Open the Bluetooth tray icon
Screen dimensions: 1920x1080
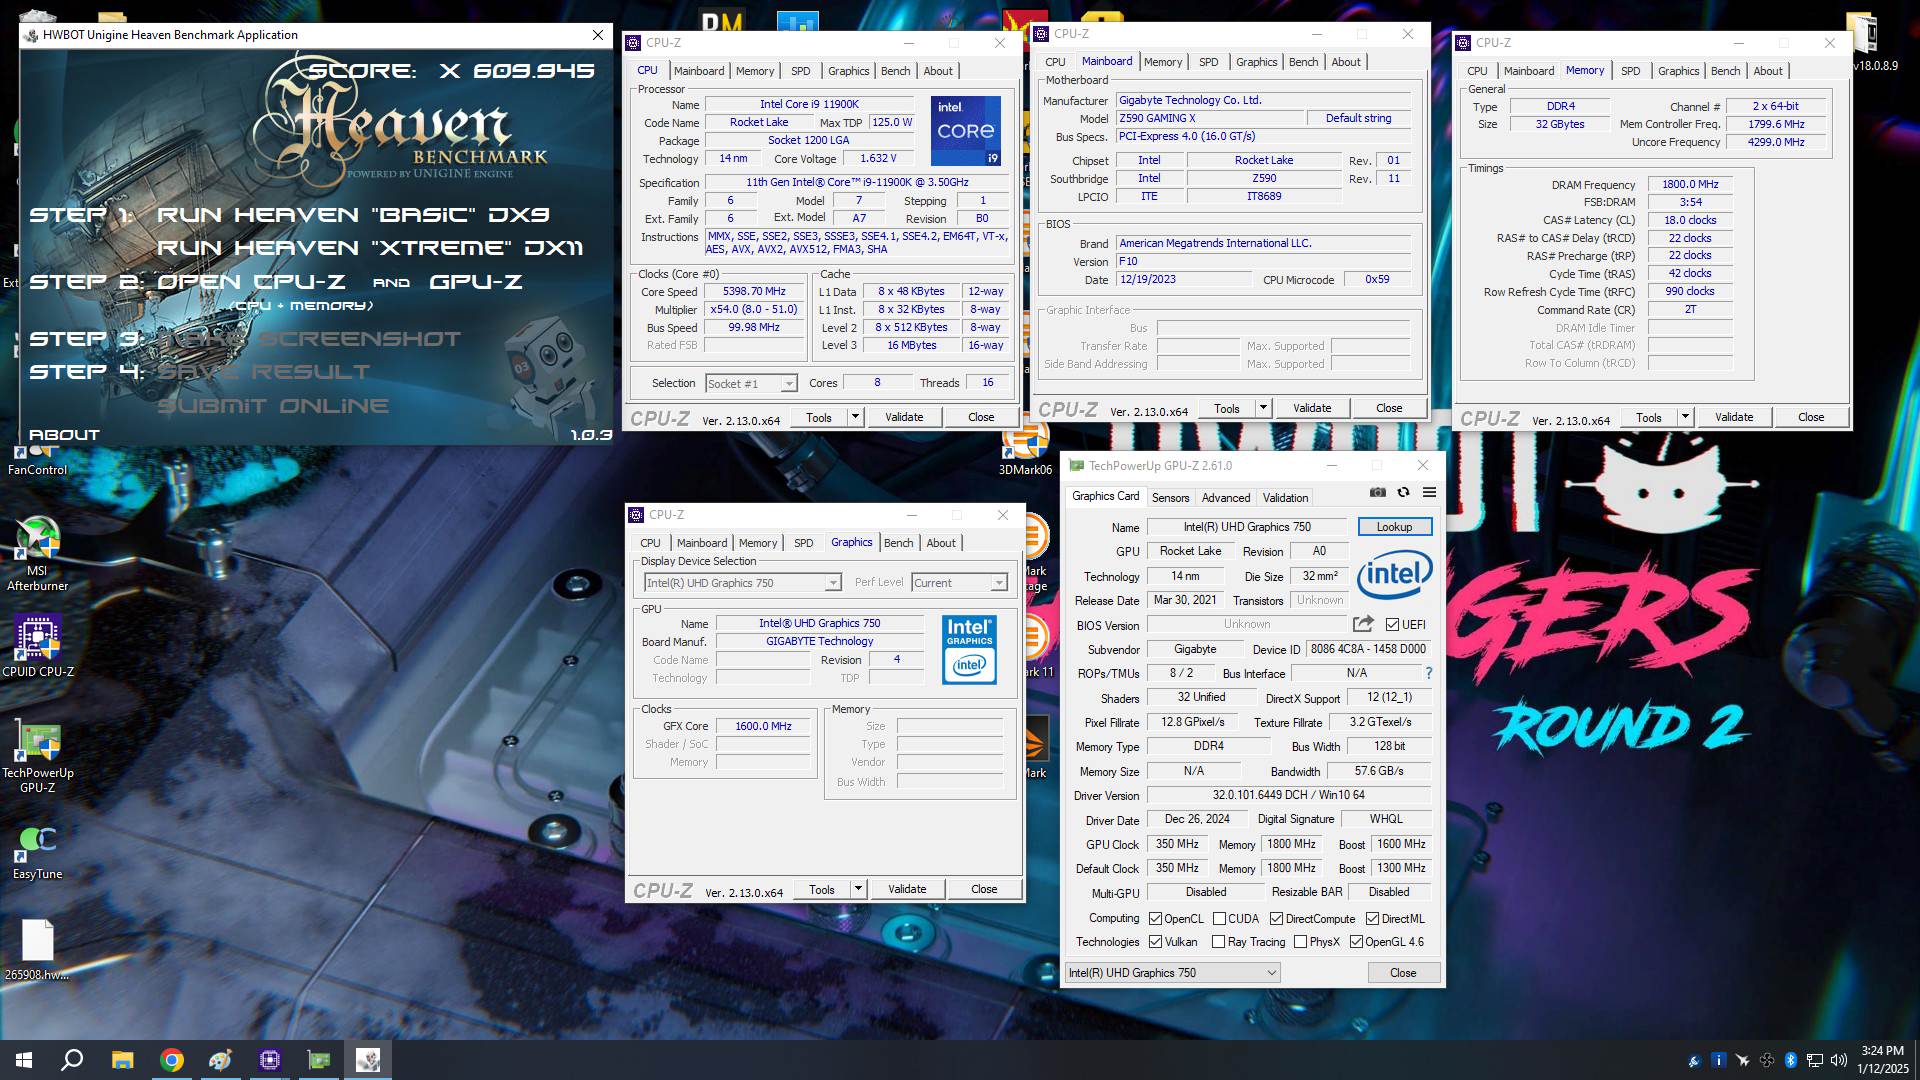(x=1790, y=1060)
